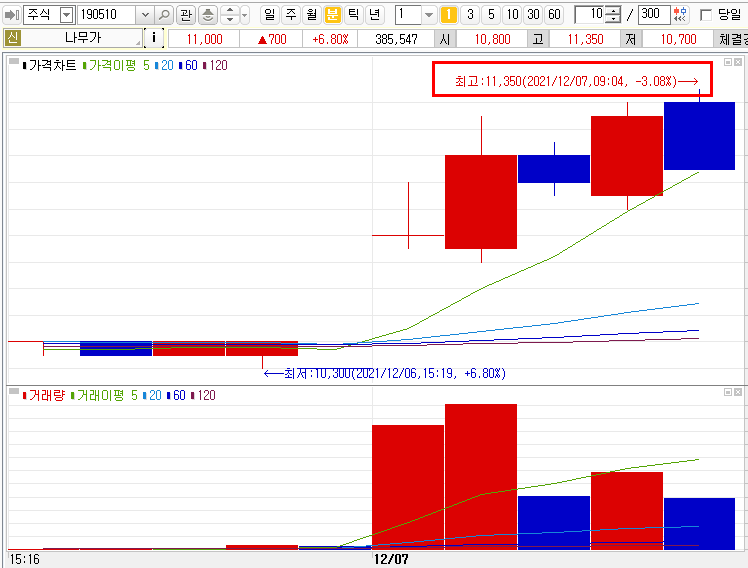Viewport: 748px width, 568px height.
Task: Click the 체결 button at the header's right
Action: (x=731, y=39)
